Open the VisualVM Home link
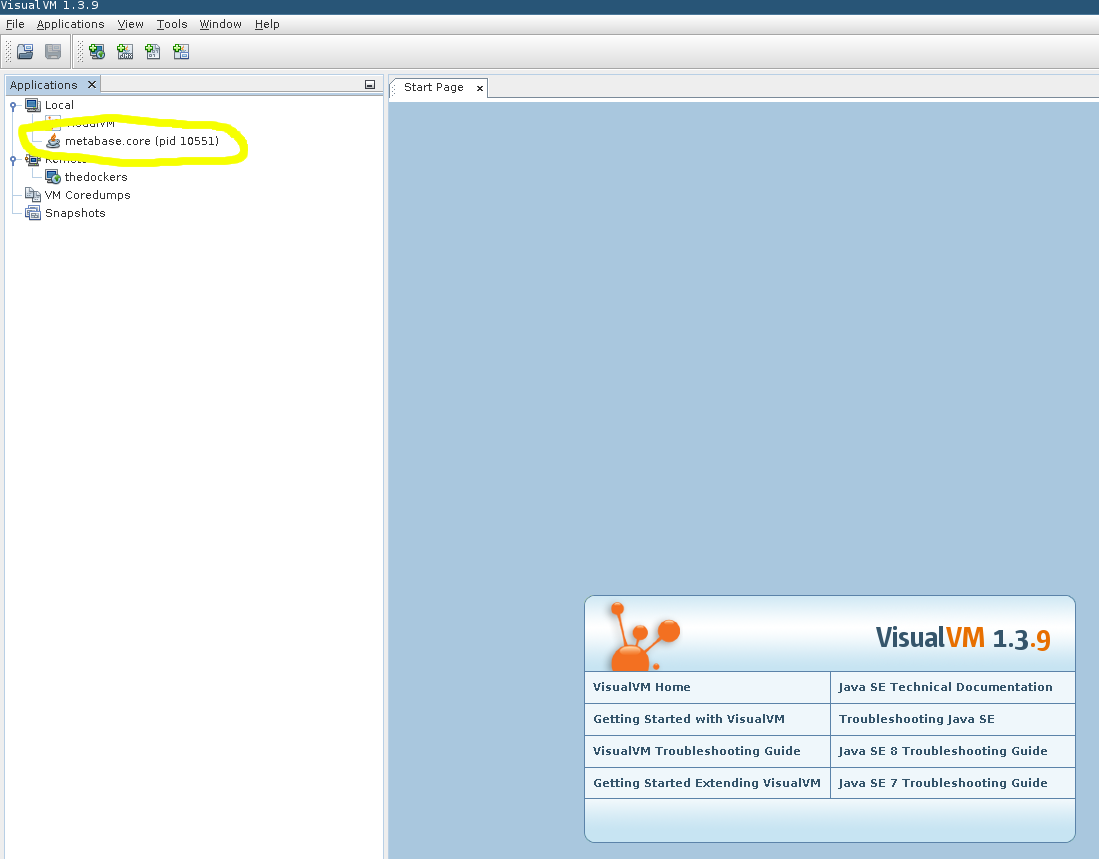The image size is (1099, 859). pos(642,687)
